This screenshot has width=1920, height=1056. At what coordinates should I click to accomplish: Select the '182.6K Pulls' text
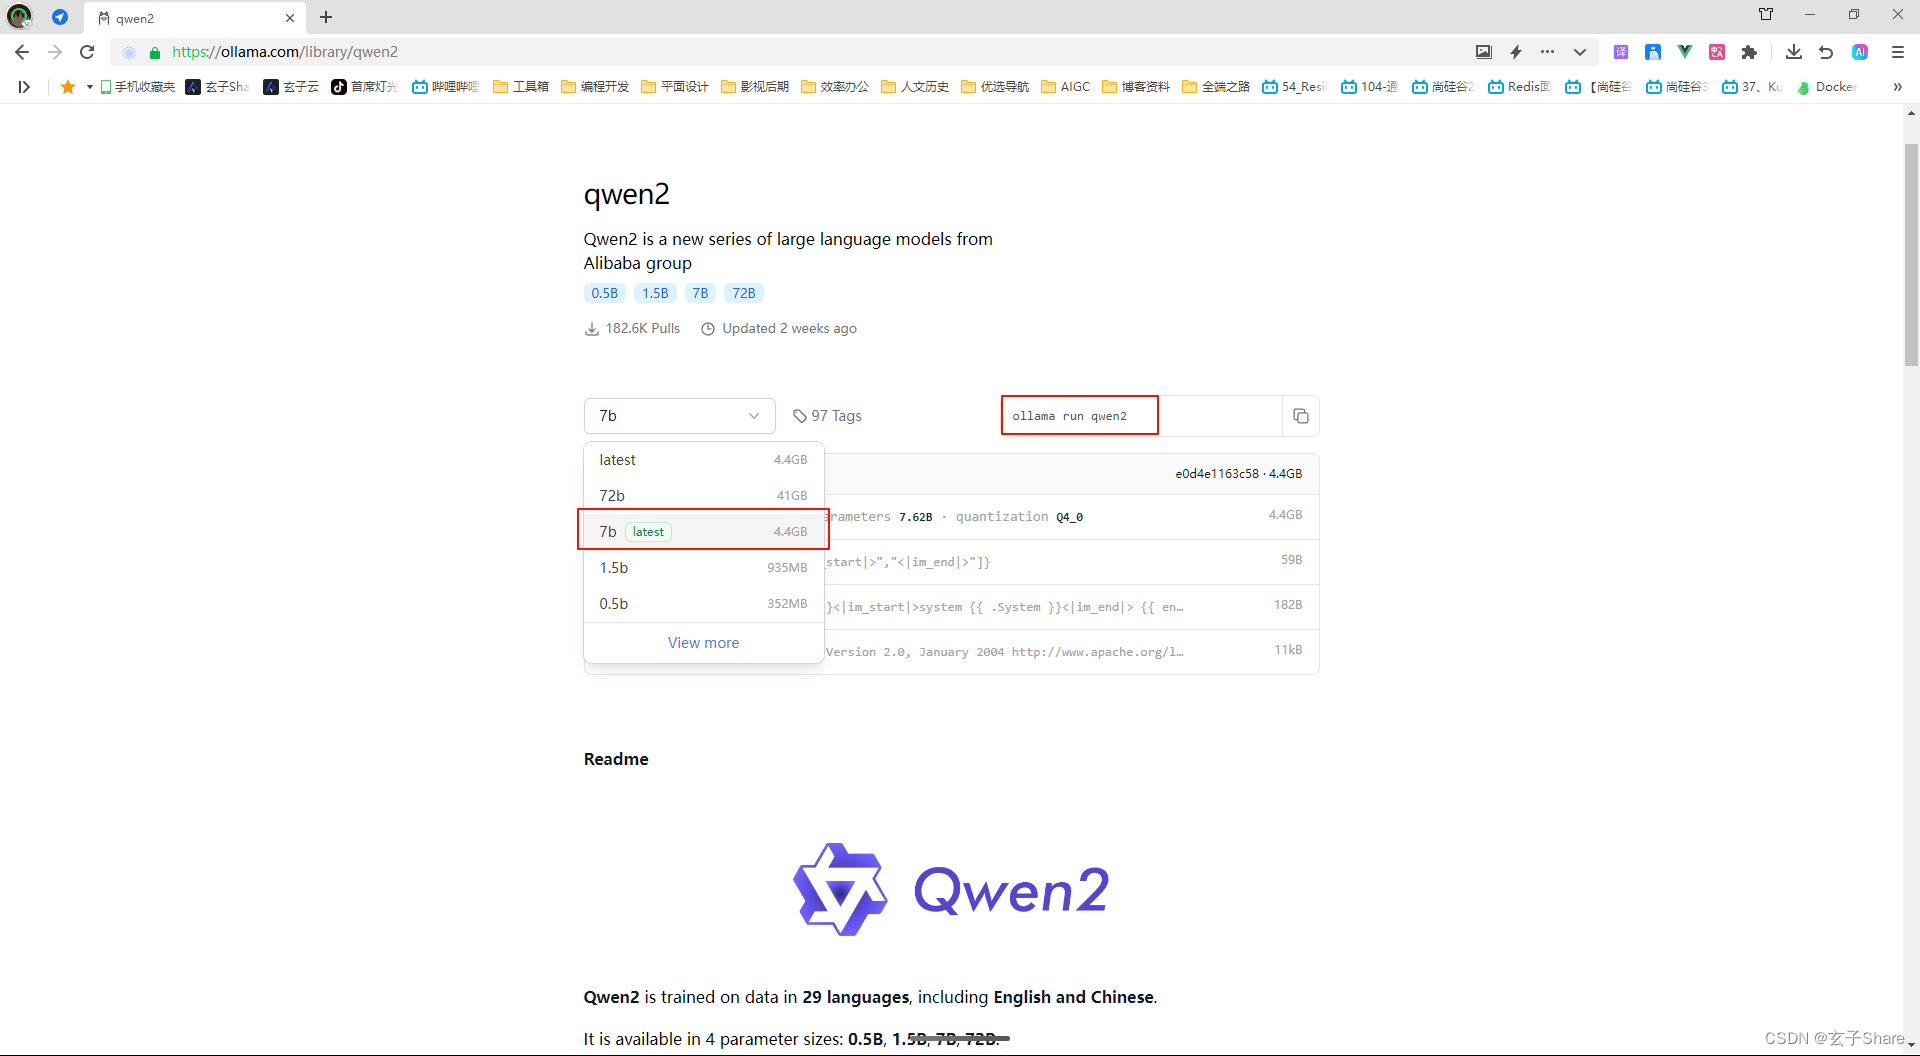click(642, 328)
